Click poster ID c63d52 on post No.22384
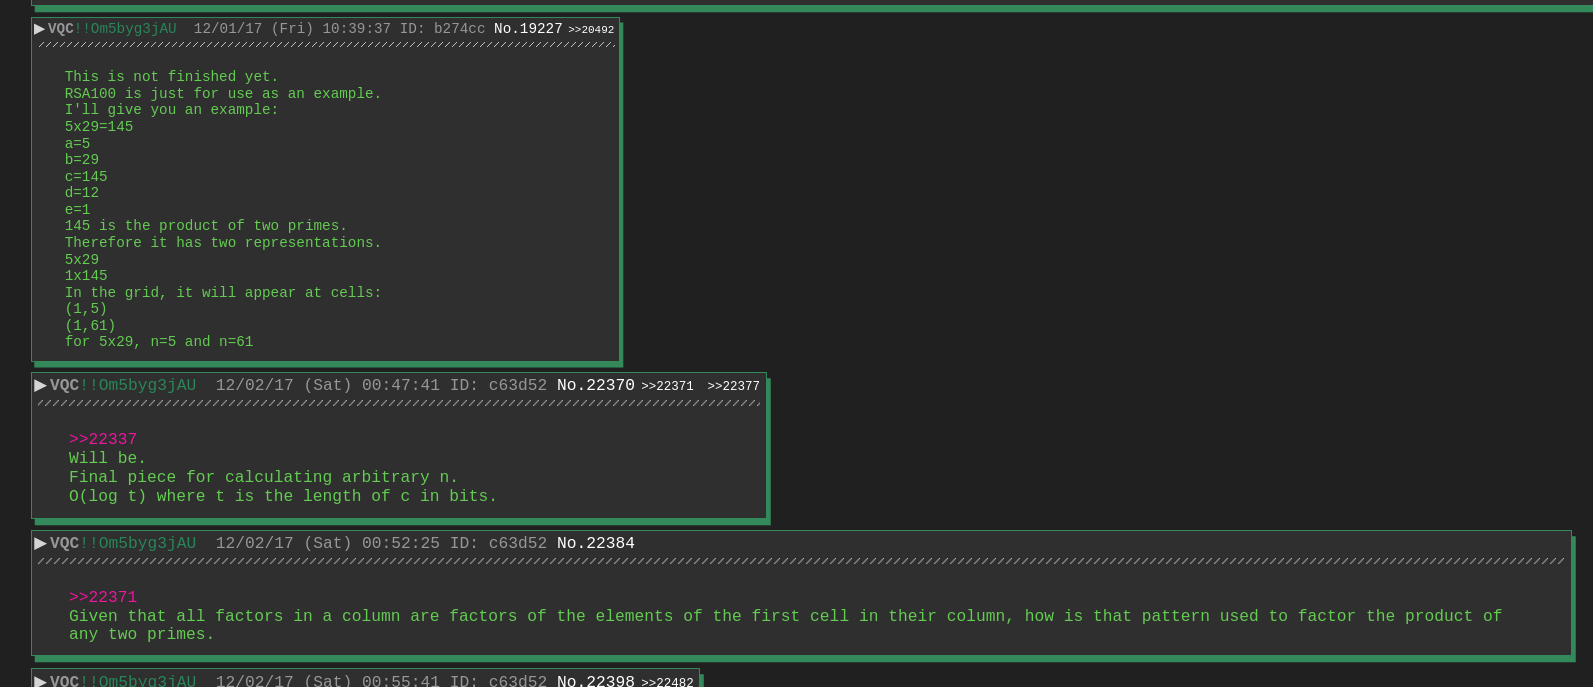Image resolution: width=1593 pixels, height=687 pixels. [518, 544]
